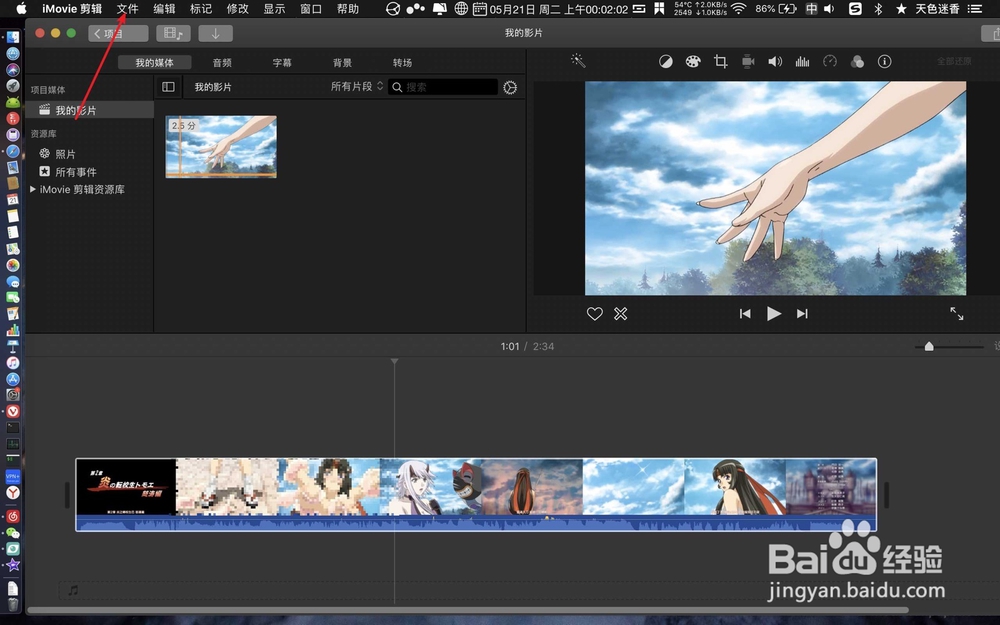The width and height of the screenshot is (1000, 625).
Task: Open the 编辑 menu
Action: click(165, 9)
